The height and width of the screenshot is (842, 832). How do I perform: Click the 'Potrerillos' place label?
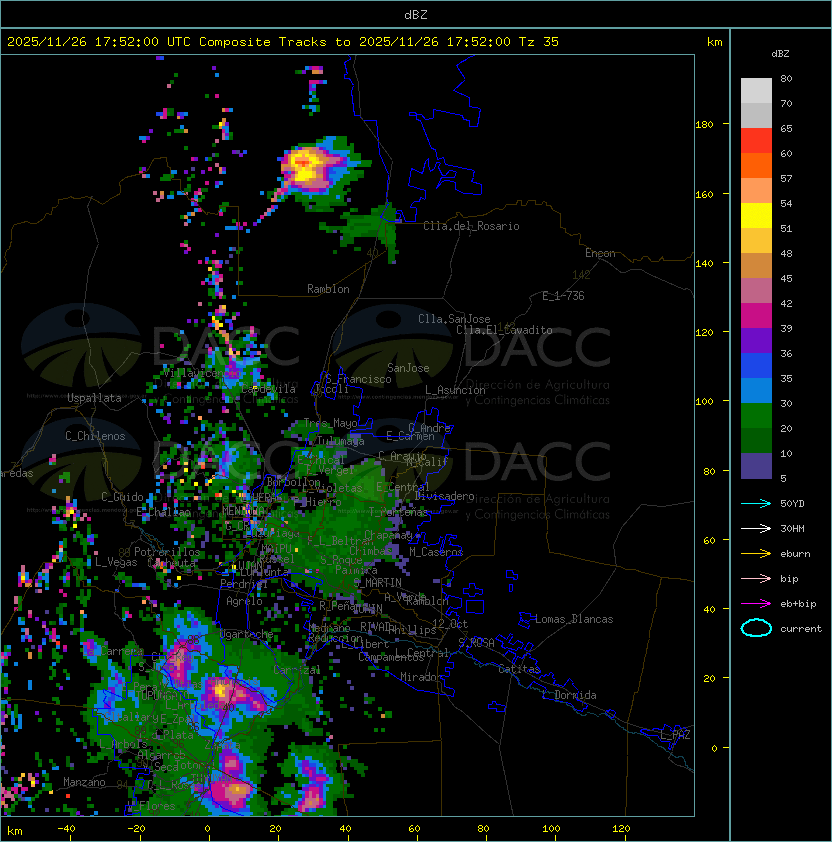tap(167, 552)
